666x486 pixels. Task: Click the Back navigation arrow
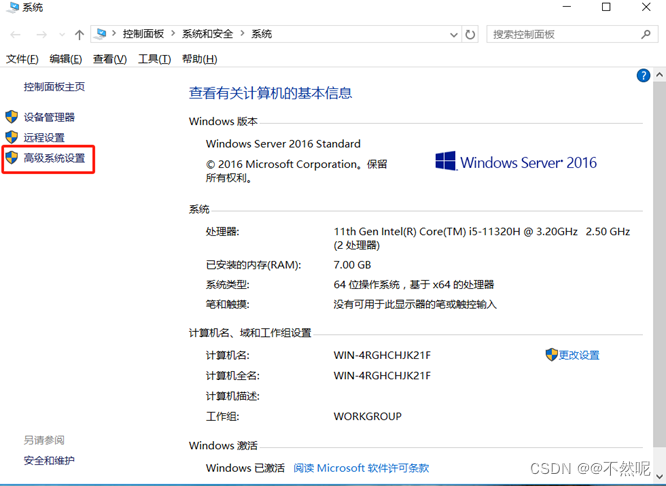15,35
